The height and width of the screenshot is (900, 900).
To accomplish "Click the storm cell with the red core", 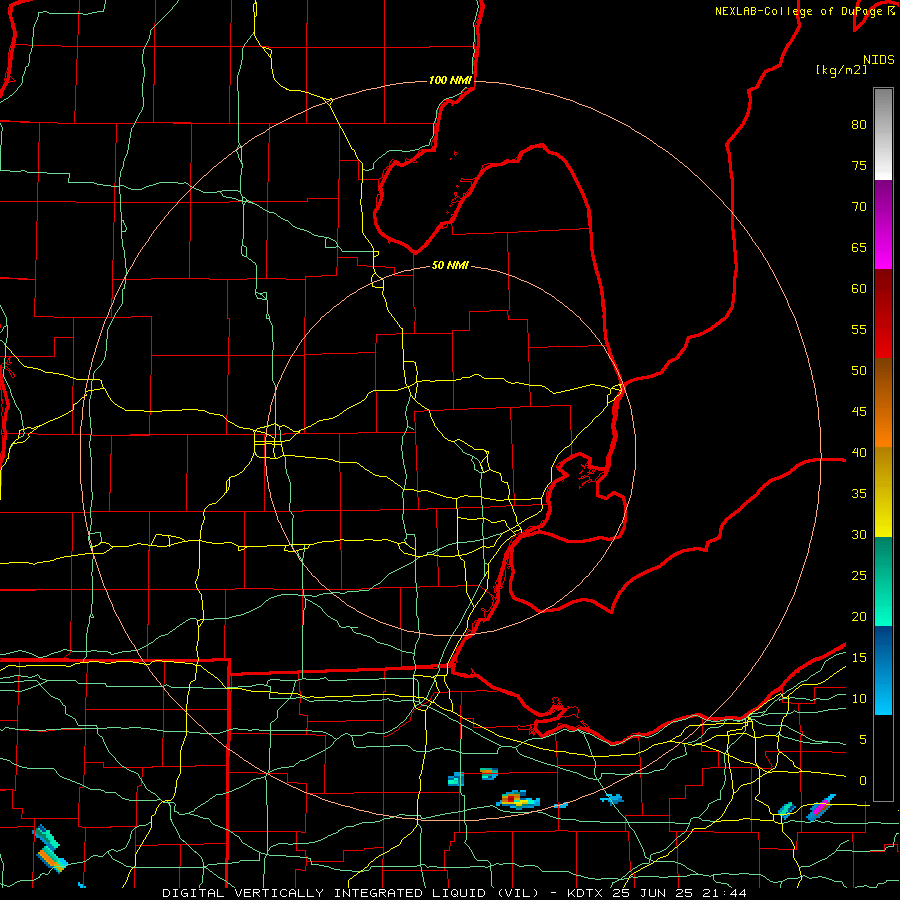I will pyautogui.click(x=517, y=800).
